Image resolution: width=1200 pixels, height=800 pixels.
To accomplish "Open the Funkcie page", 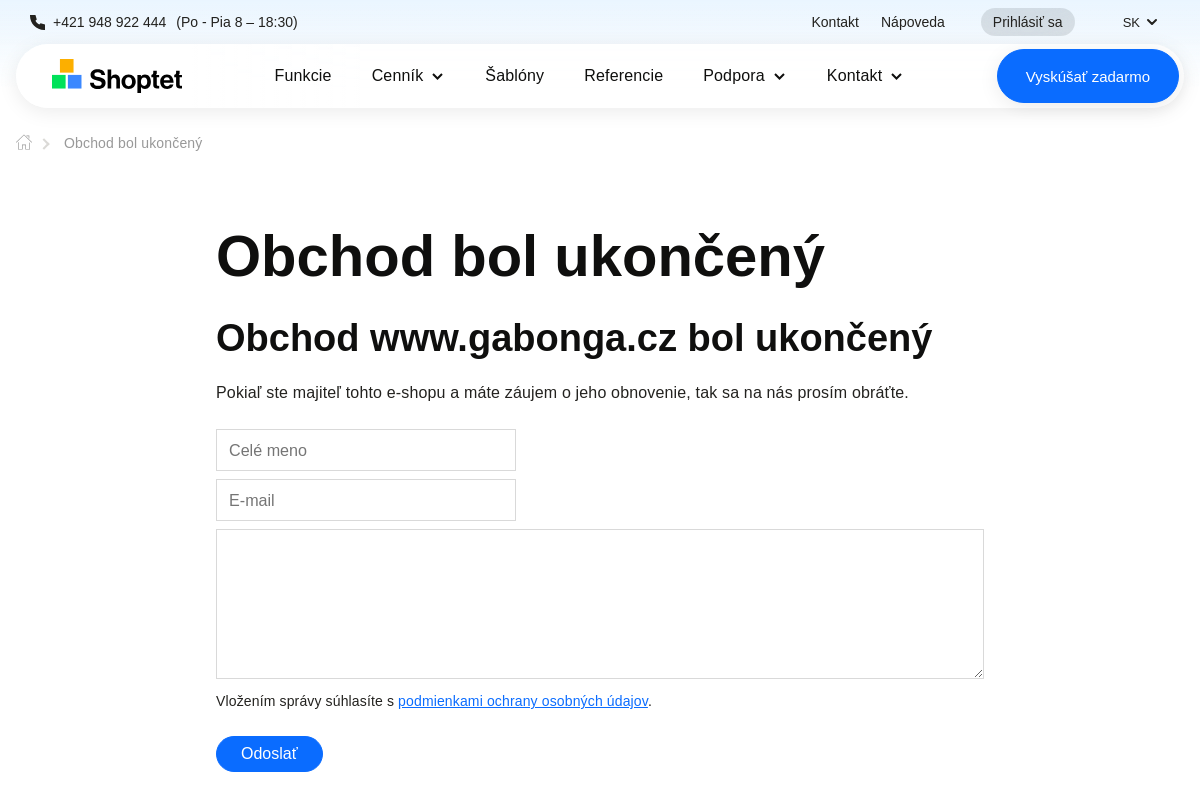I will [302, 75].
